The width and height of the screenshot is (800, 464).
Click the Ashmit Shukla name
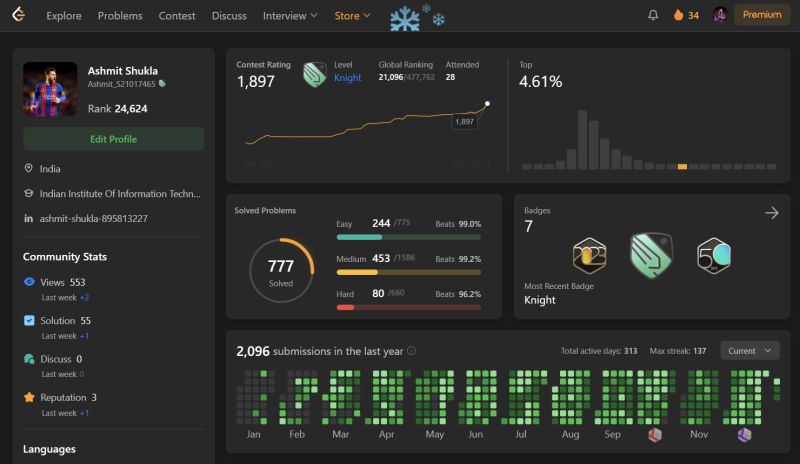[122, 71]
